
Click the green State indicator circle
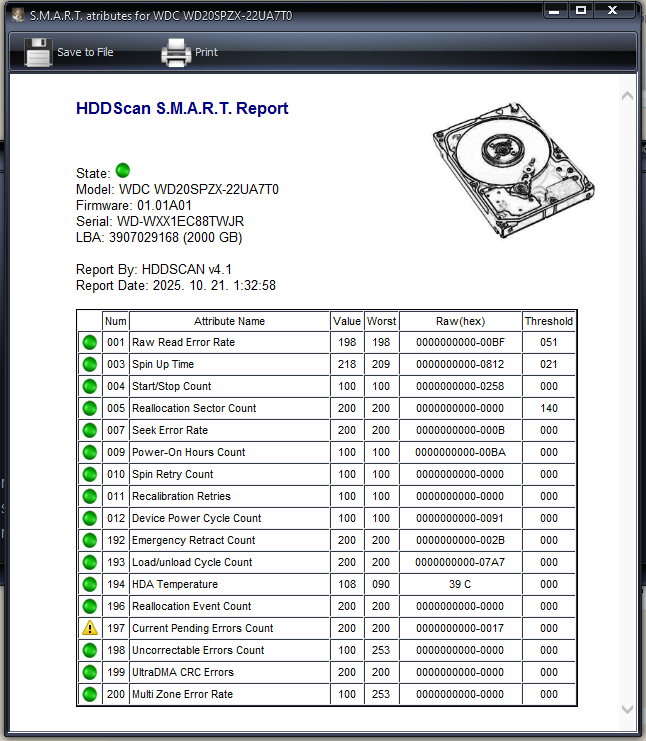123,170
